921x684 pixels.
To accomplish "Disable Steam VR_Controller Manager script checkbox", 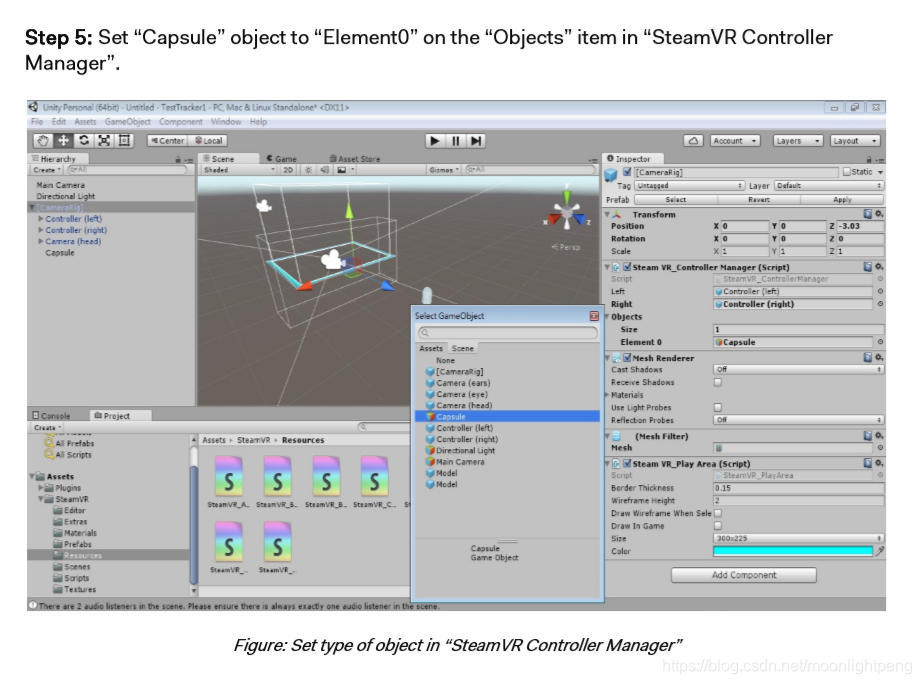I will click(x=627, y=267).
